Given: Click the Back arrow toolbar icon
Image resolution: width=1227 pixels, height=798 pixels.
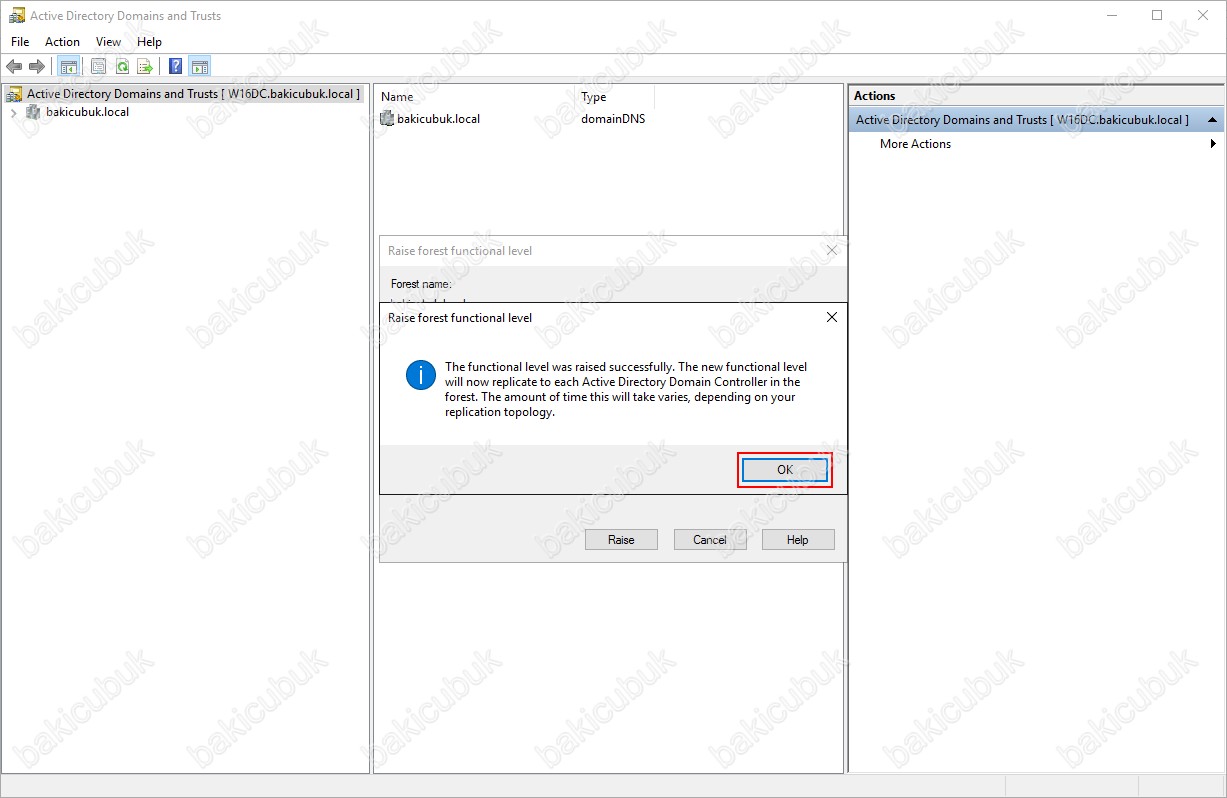Looking at the screenshot, I should 14,67.
